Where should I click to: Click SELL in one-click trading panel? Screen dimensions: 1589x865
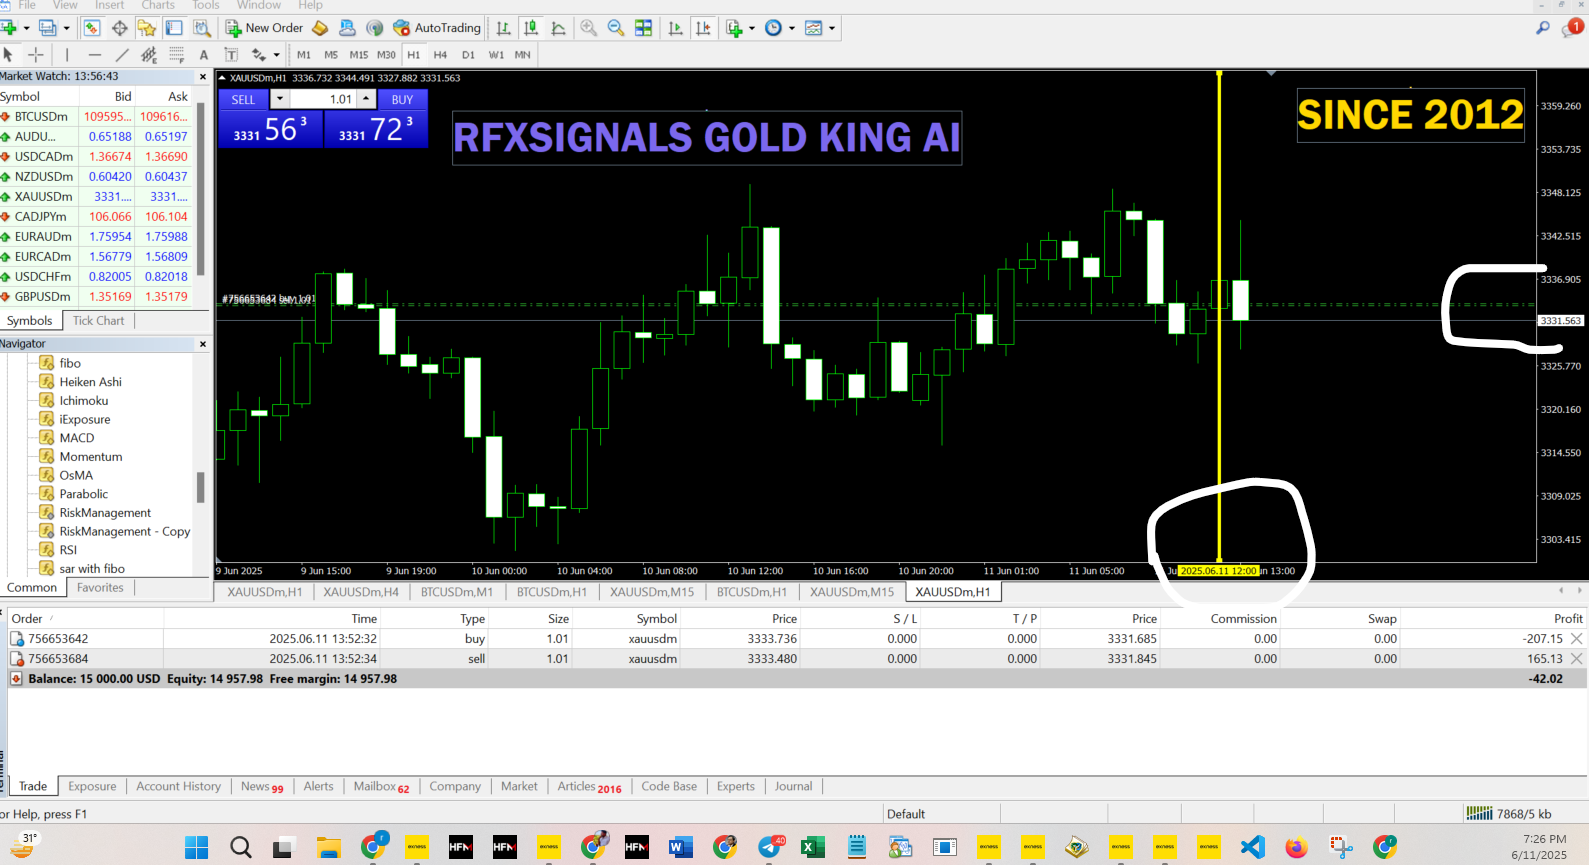click(x=243, y=100)
